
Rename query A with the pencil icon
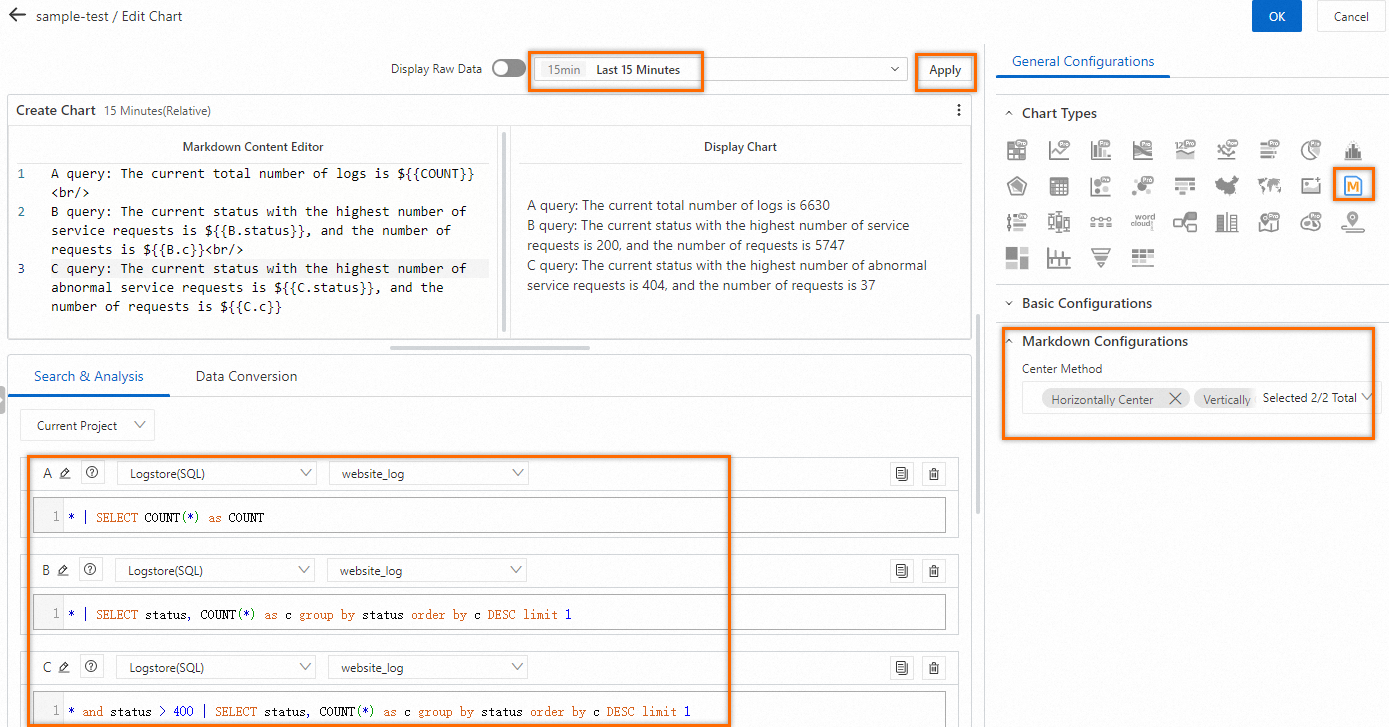[64, 473]
